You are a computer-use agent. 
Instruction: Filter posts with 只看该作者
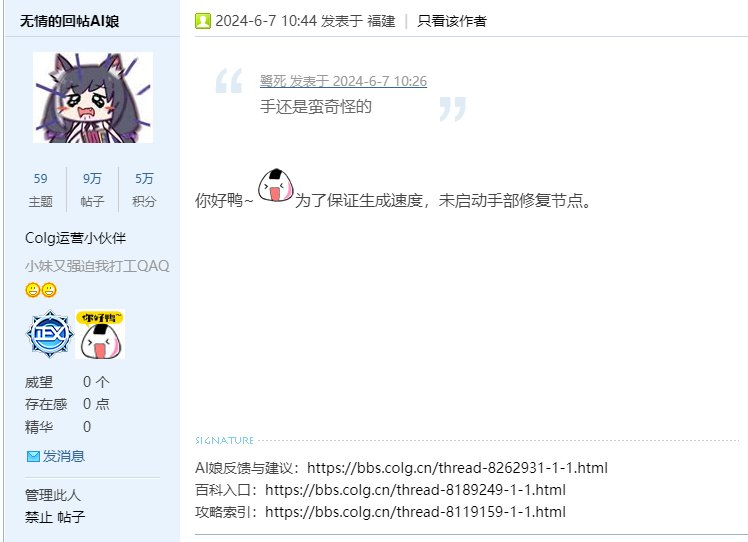tap(452, 21)
